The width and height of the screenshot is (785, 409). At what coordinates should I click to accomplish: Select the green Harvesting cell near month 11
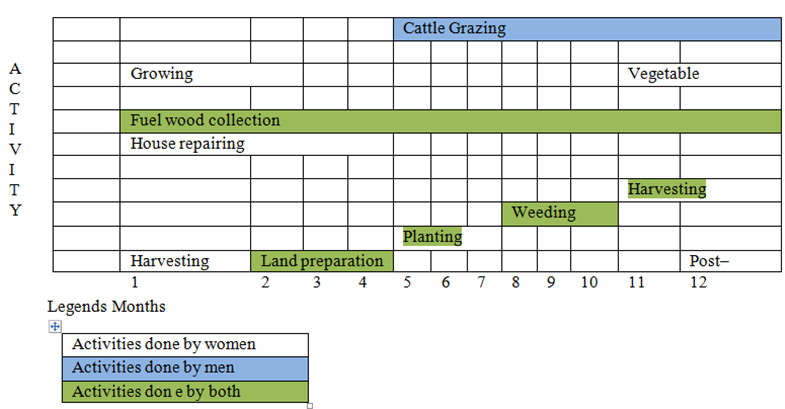point(666,189)
